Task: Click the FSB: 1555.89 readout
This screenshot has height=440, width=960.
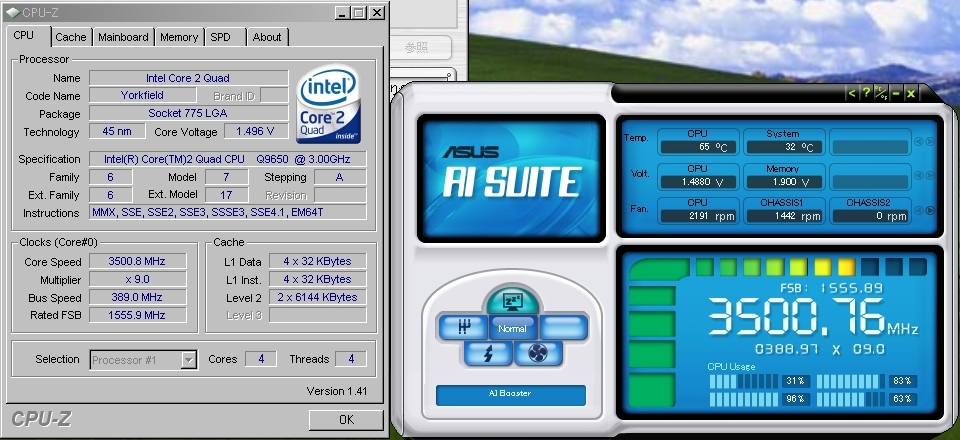Action: (x=831, y=288)
